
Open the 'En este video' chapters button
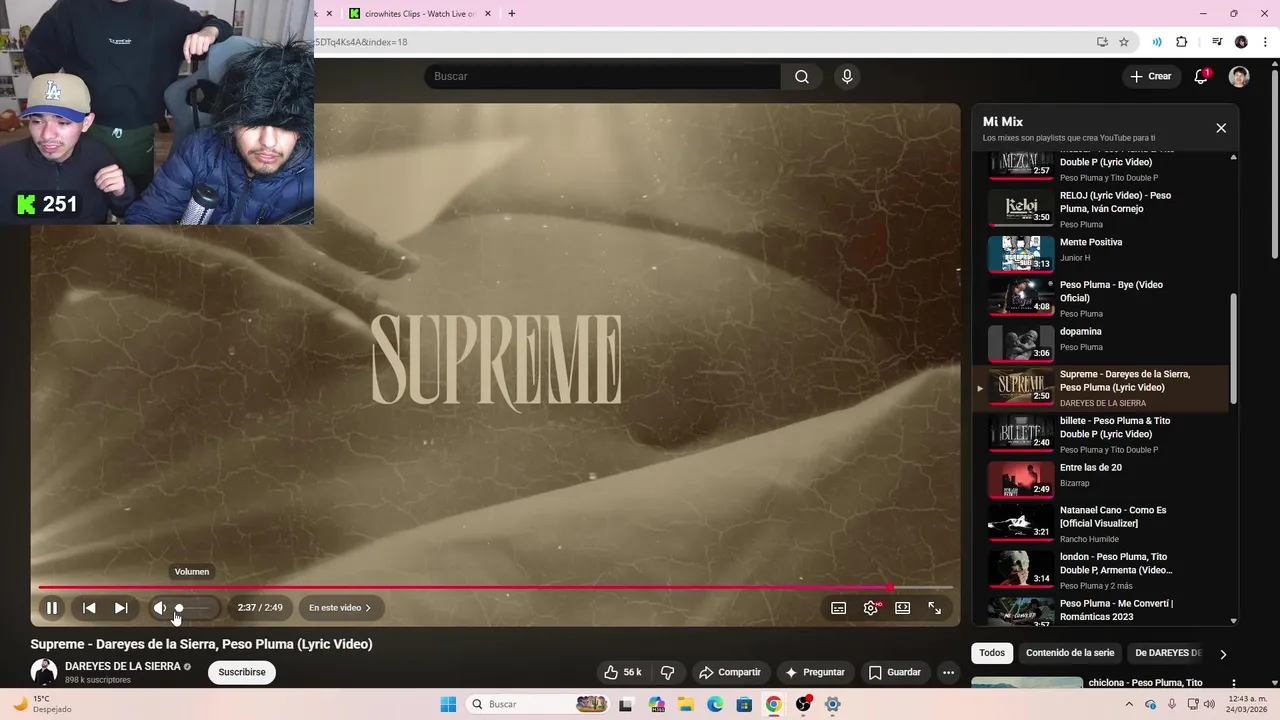pyautogui.click(x=340, y=608)
